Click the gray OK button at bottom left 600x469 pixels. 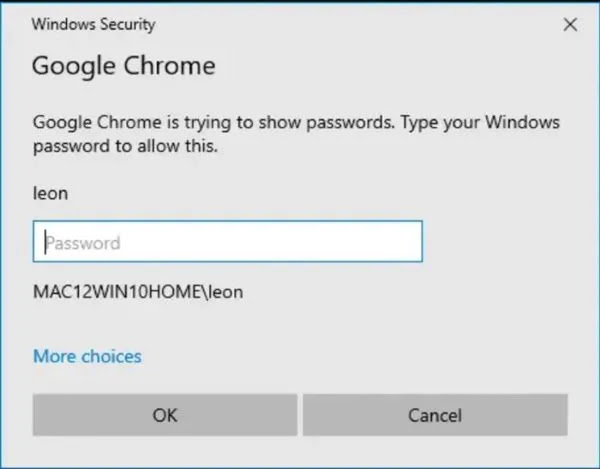tap(164, 415)
